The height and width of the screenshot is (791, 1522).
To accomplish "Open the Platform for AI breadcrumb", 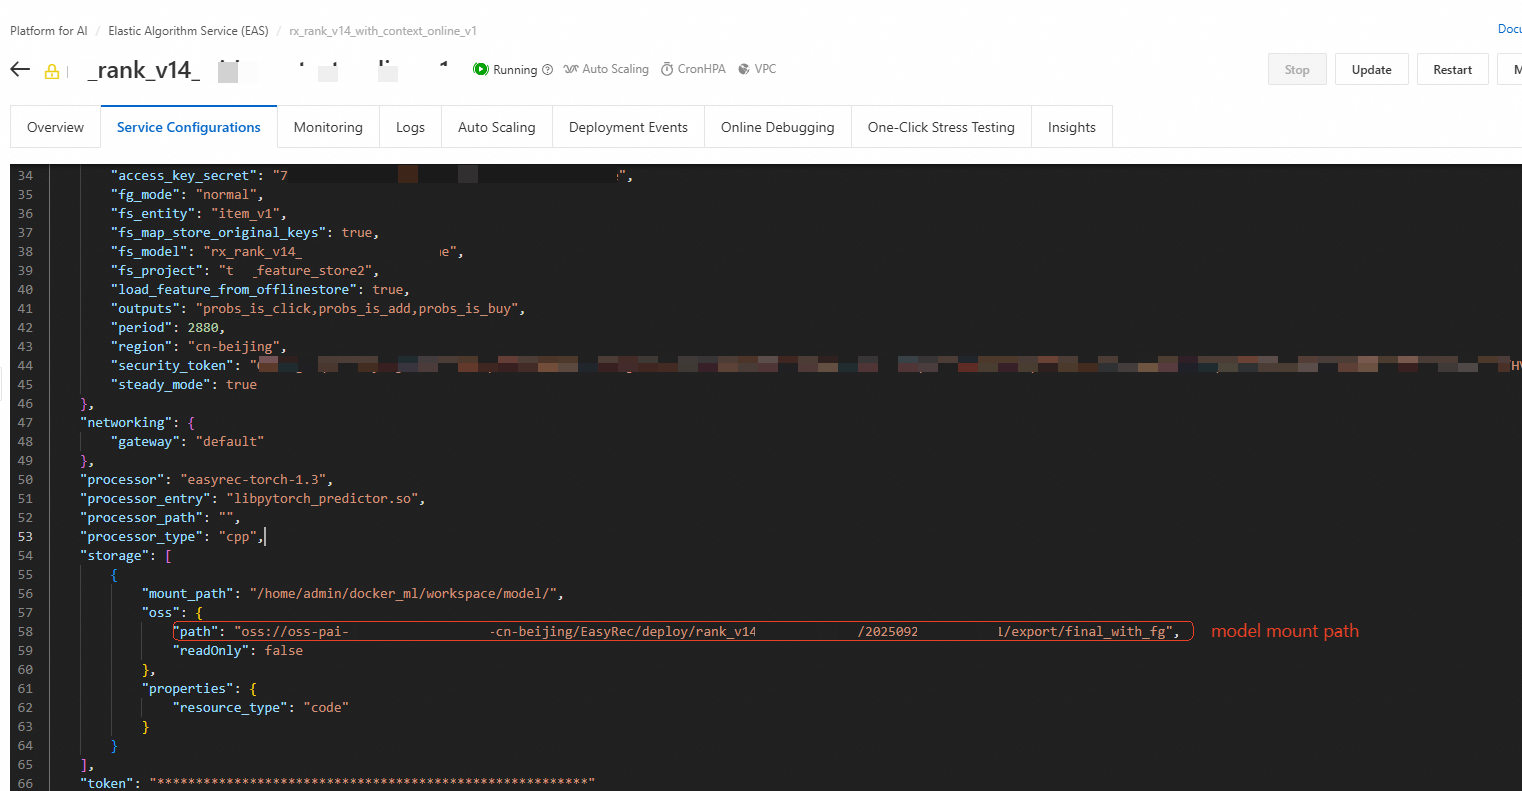I will 49,31.
